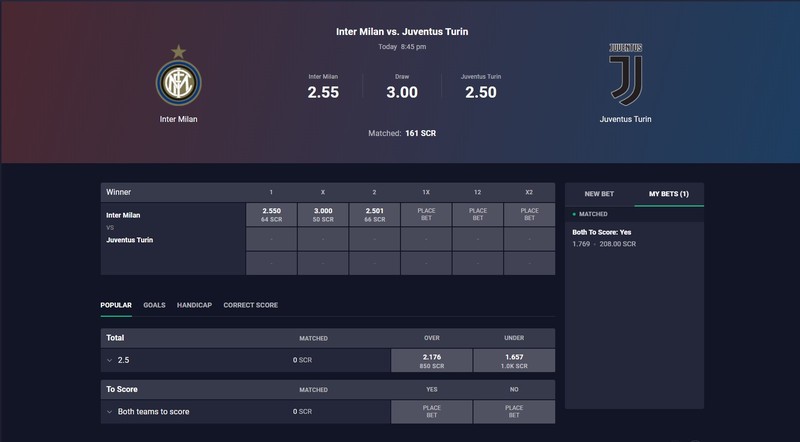This screenshot has height=442, width=800.
Task: Click the Juventus club logo
Action: click(x=626, y=75)
